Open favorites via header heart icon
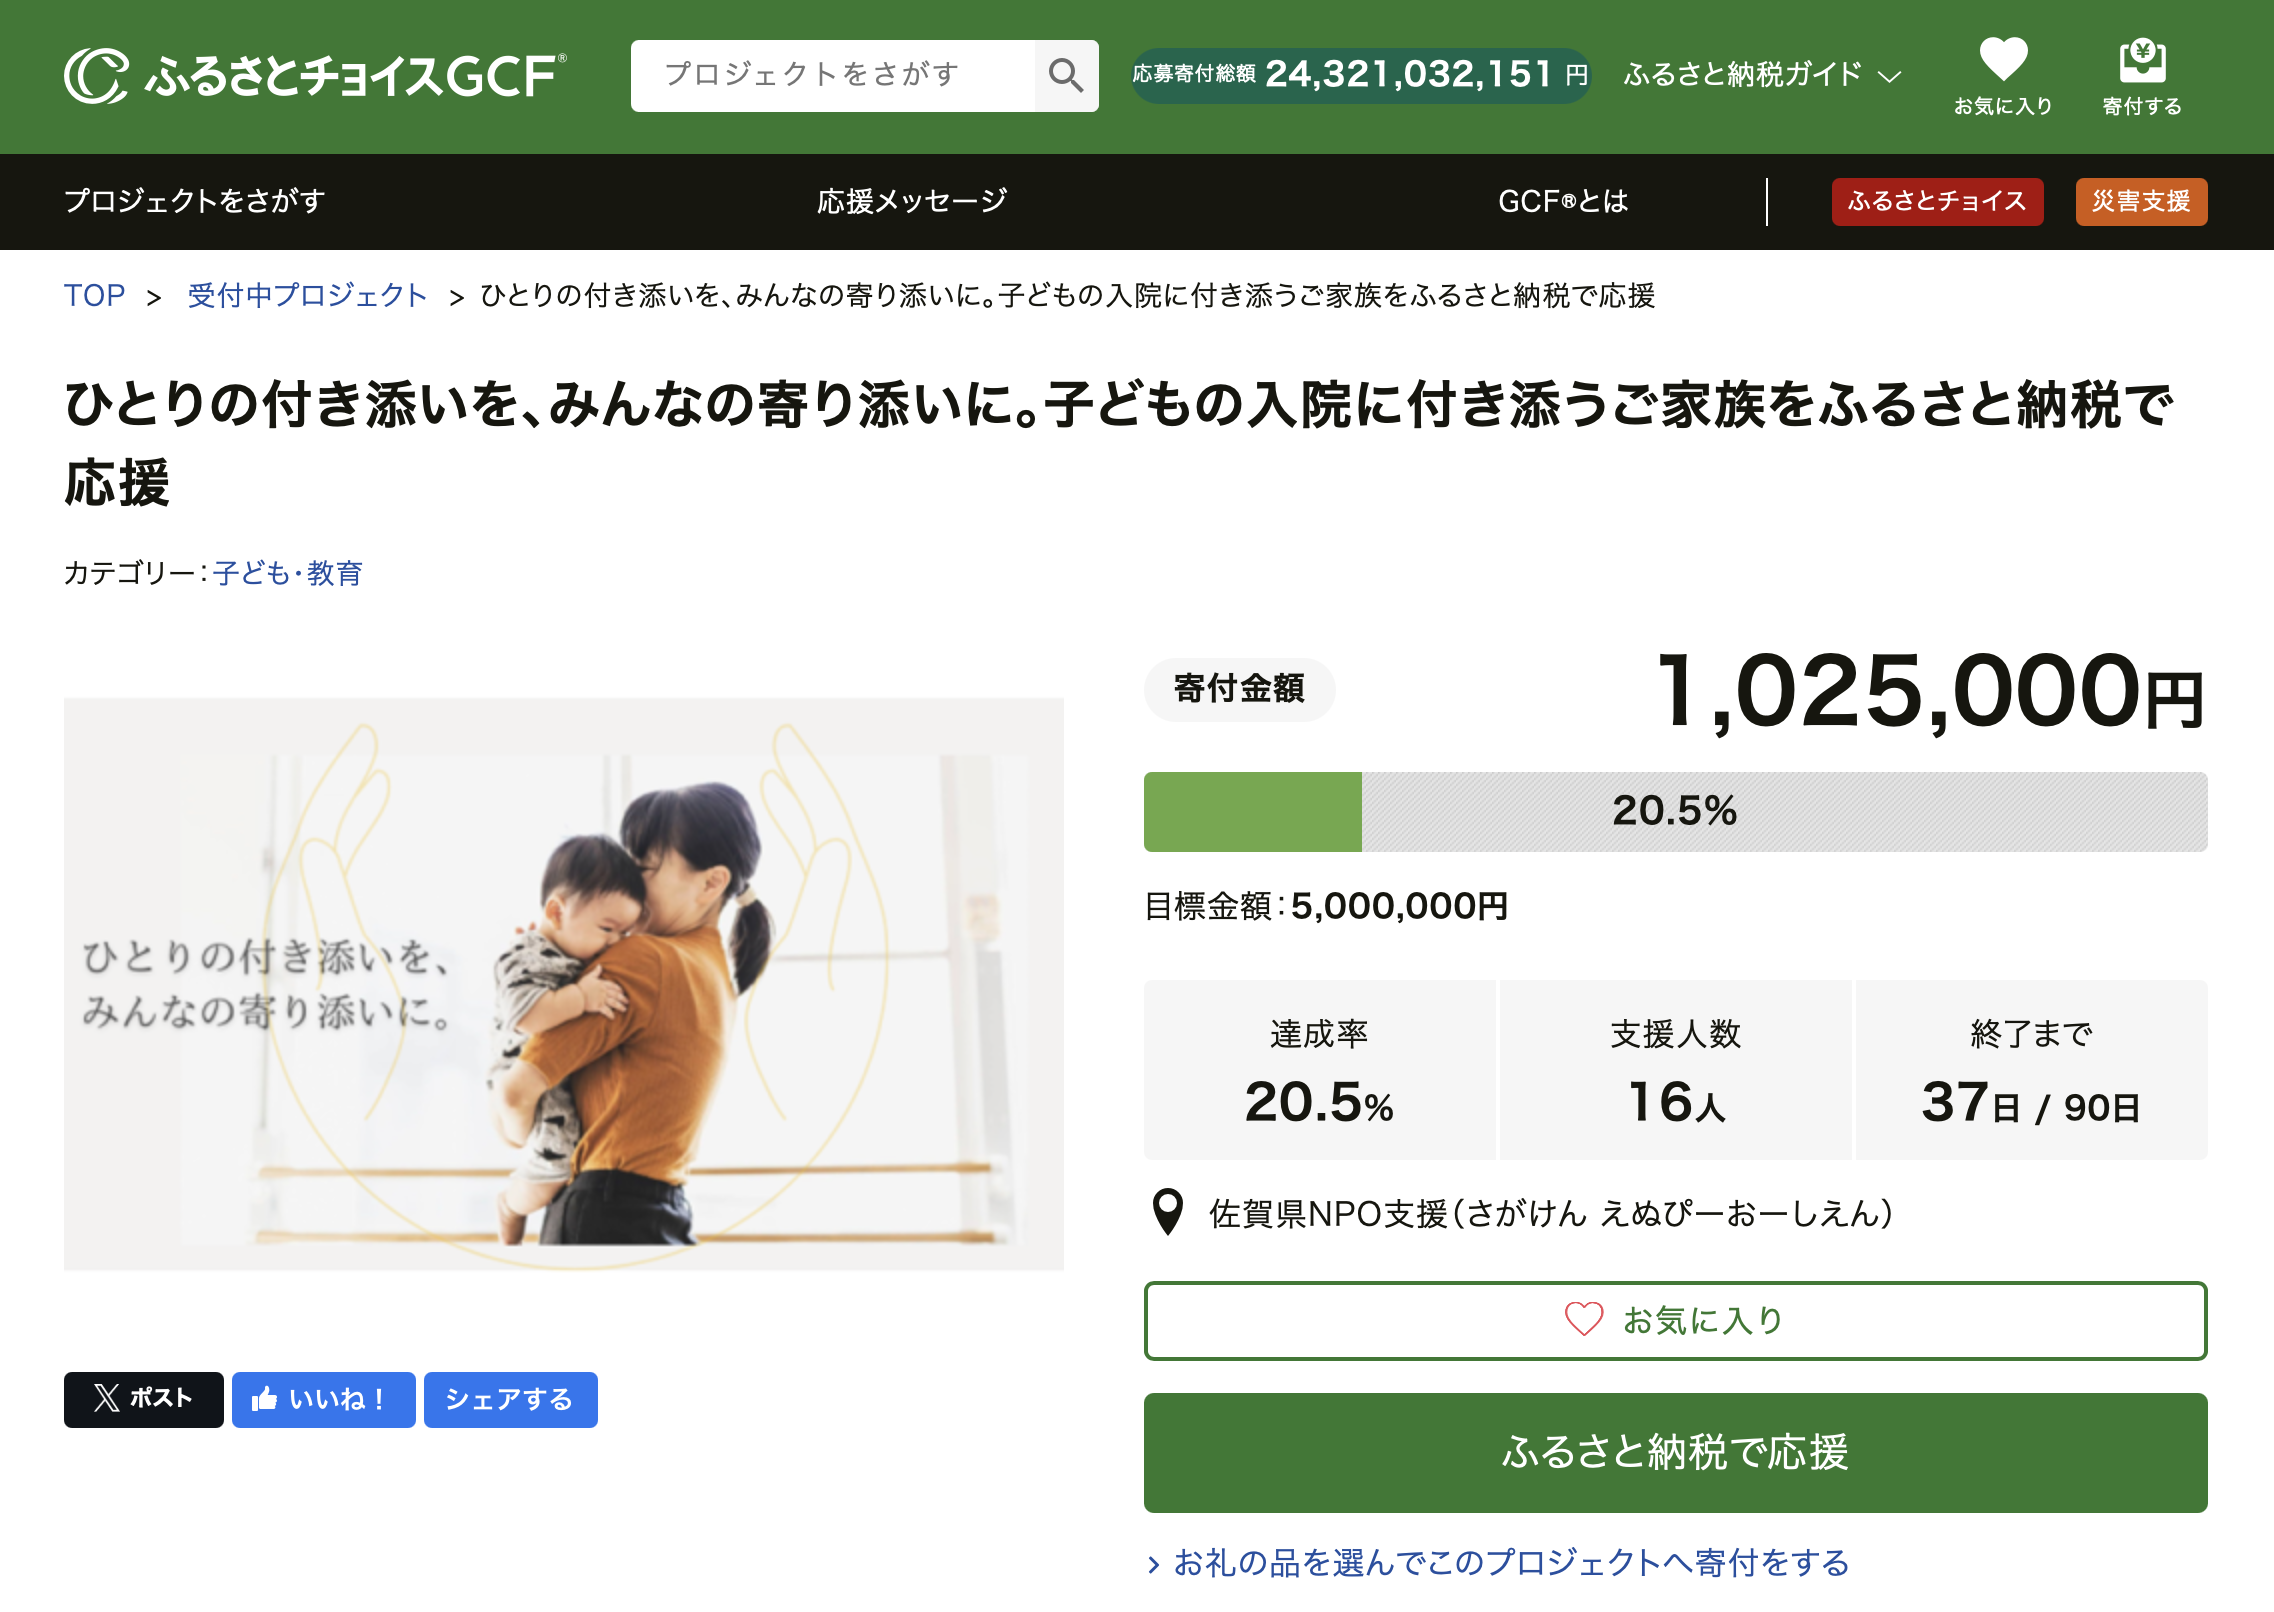The image size is (2274, 1612). pyautogui.click(x=2003, y=60)
